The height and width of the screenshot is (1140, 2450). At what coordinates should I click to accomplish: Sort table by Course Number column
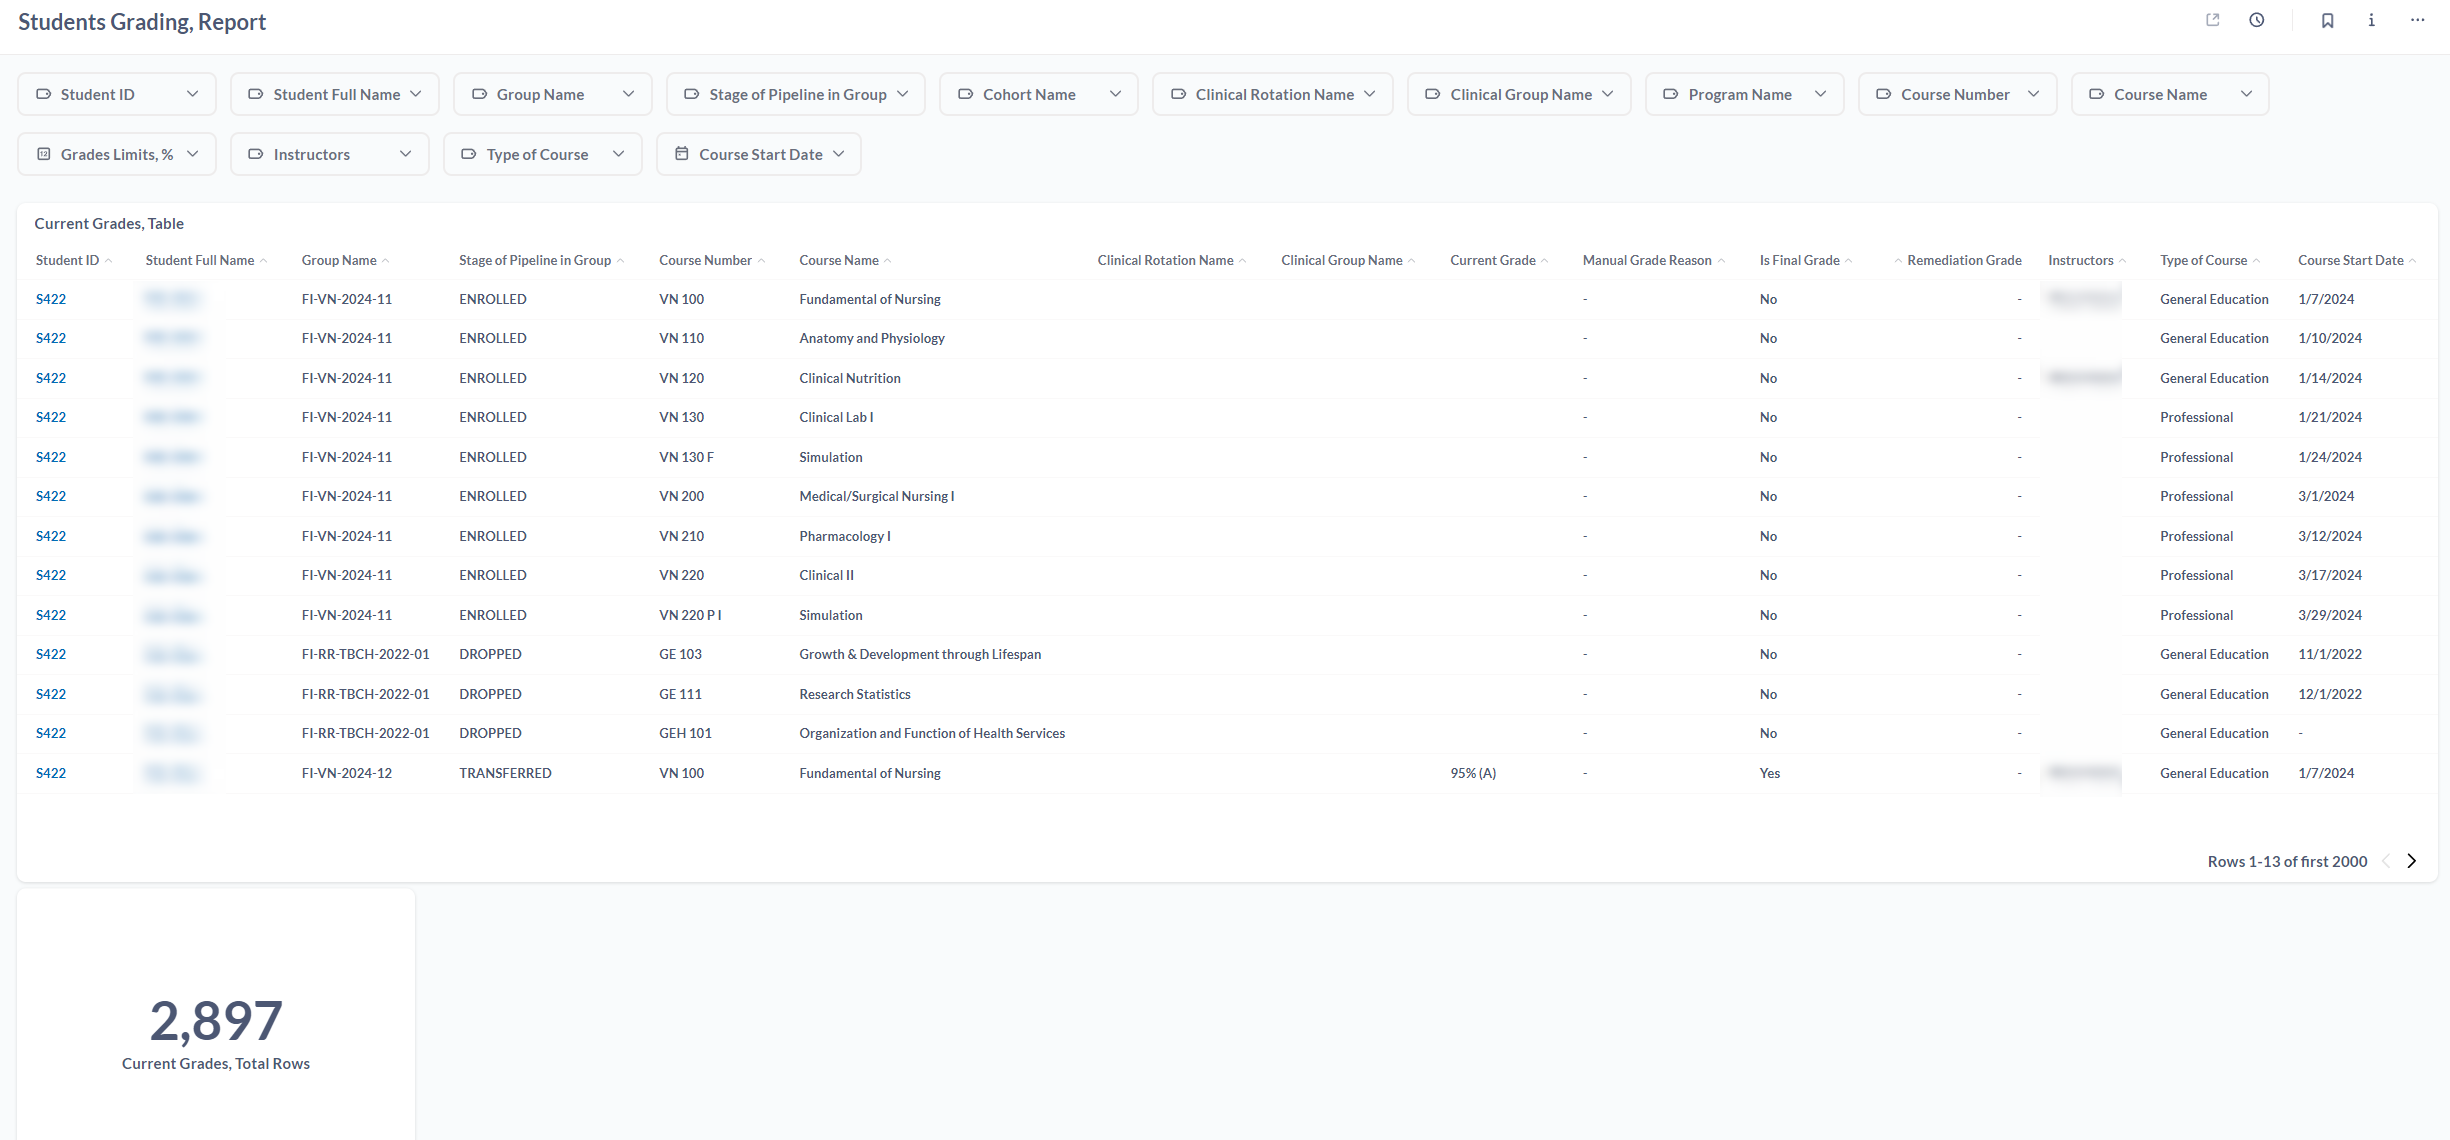coord(705,260)
